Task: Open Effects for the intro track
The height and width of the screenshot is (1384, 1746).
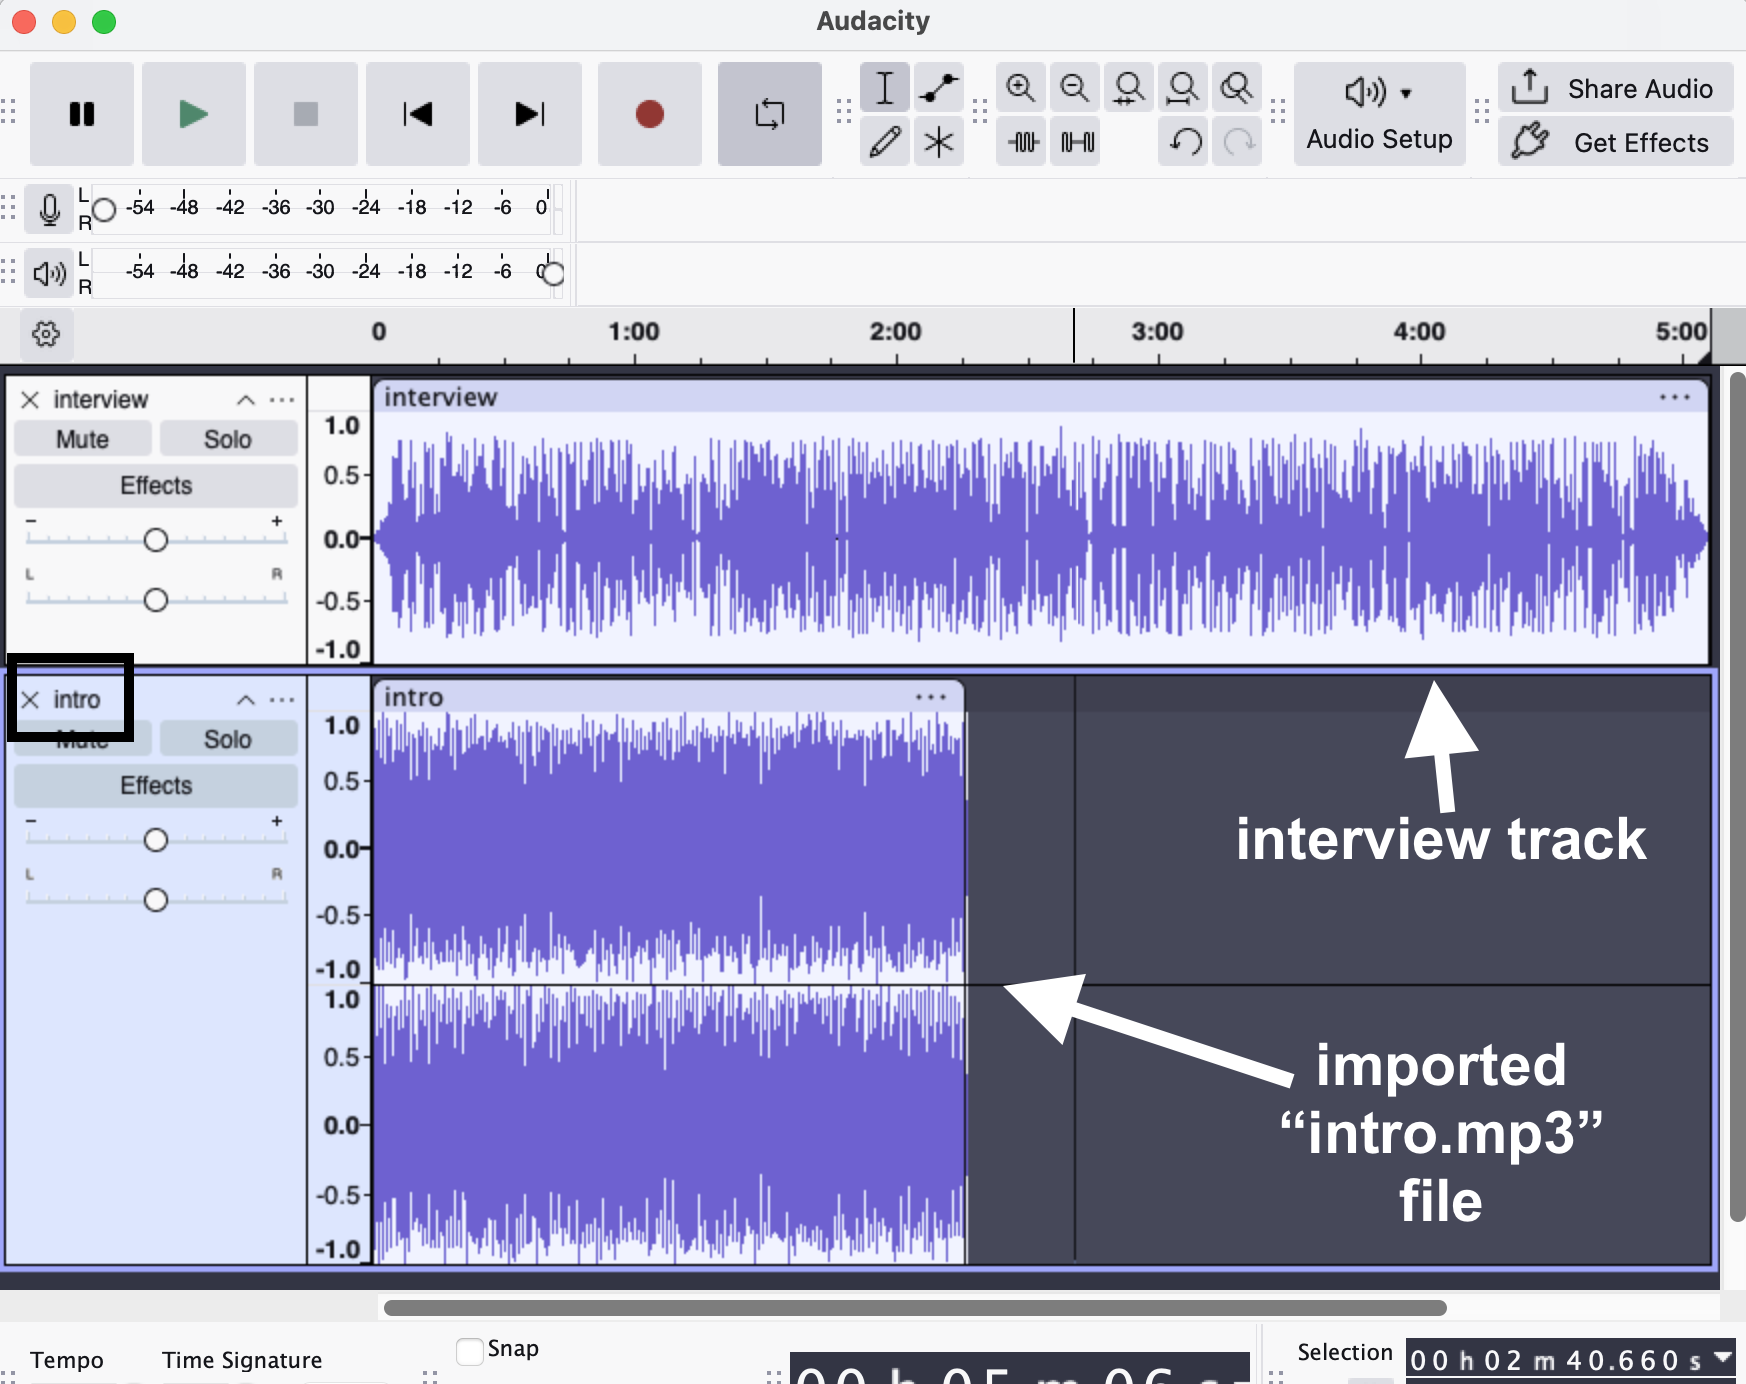Action: (x=156, y=785)
